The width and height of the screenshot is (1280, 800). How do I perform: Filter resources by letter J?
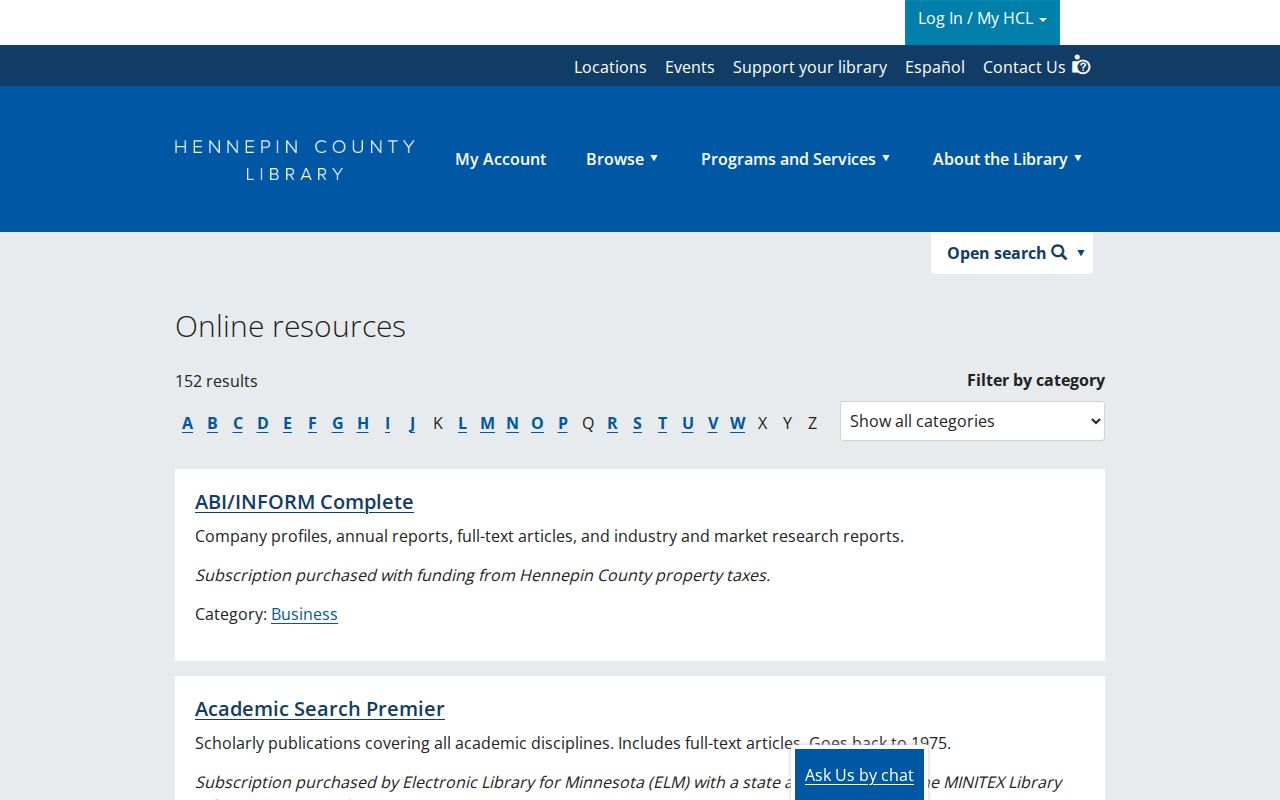[x=412, y=423]
